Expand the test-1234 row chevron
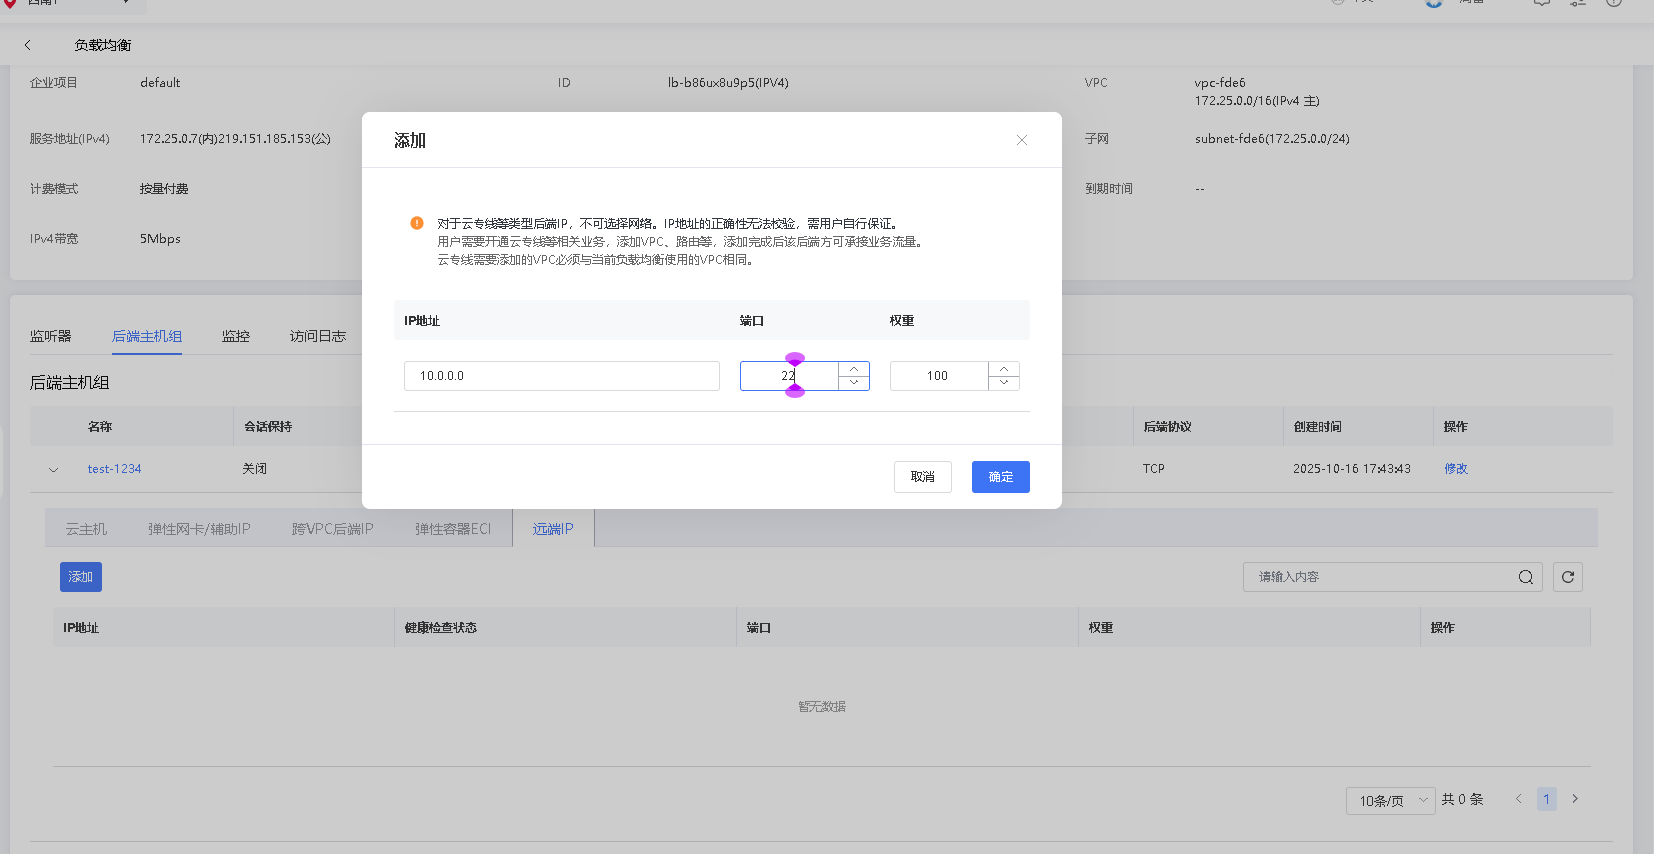 point(54,469)
